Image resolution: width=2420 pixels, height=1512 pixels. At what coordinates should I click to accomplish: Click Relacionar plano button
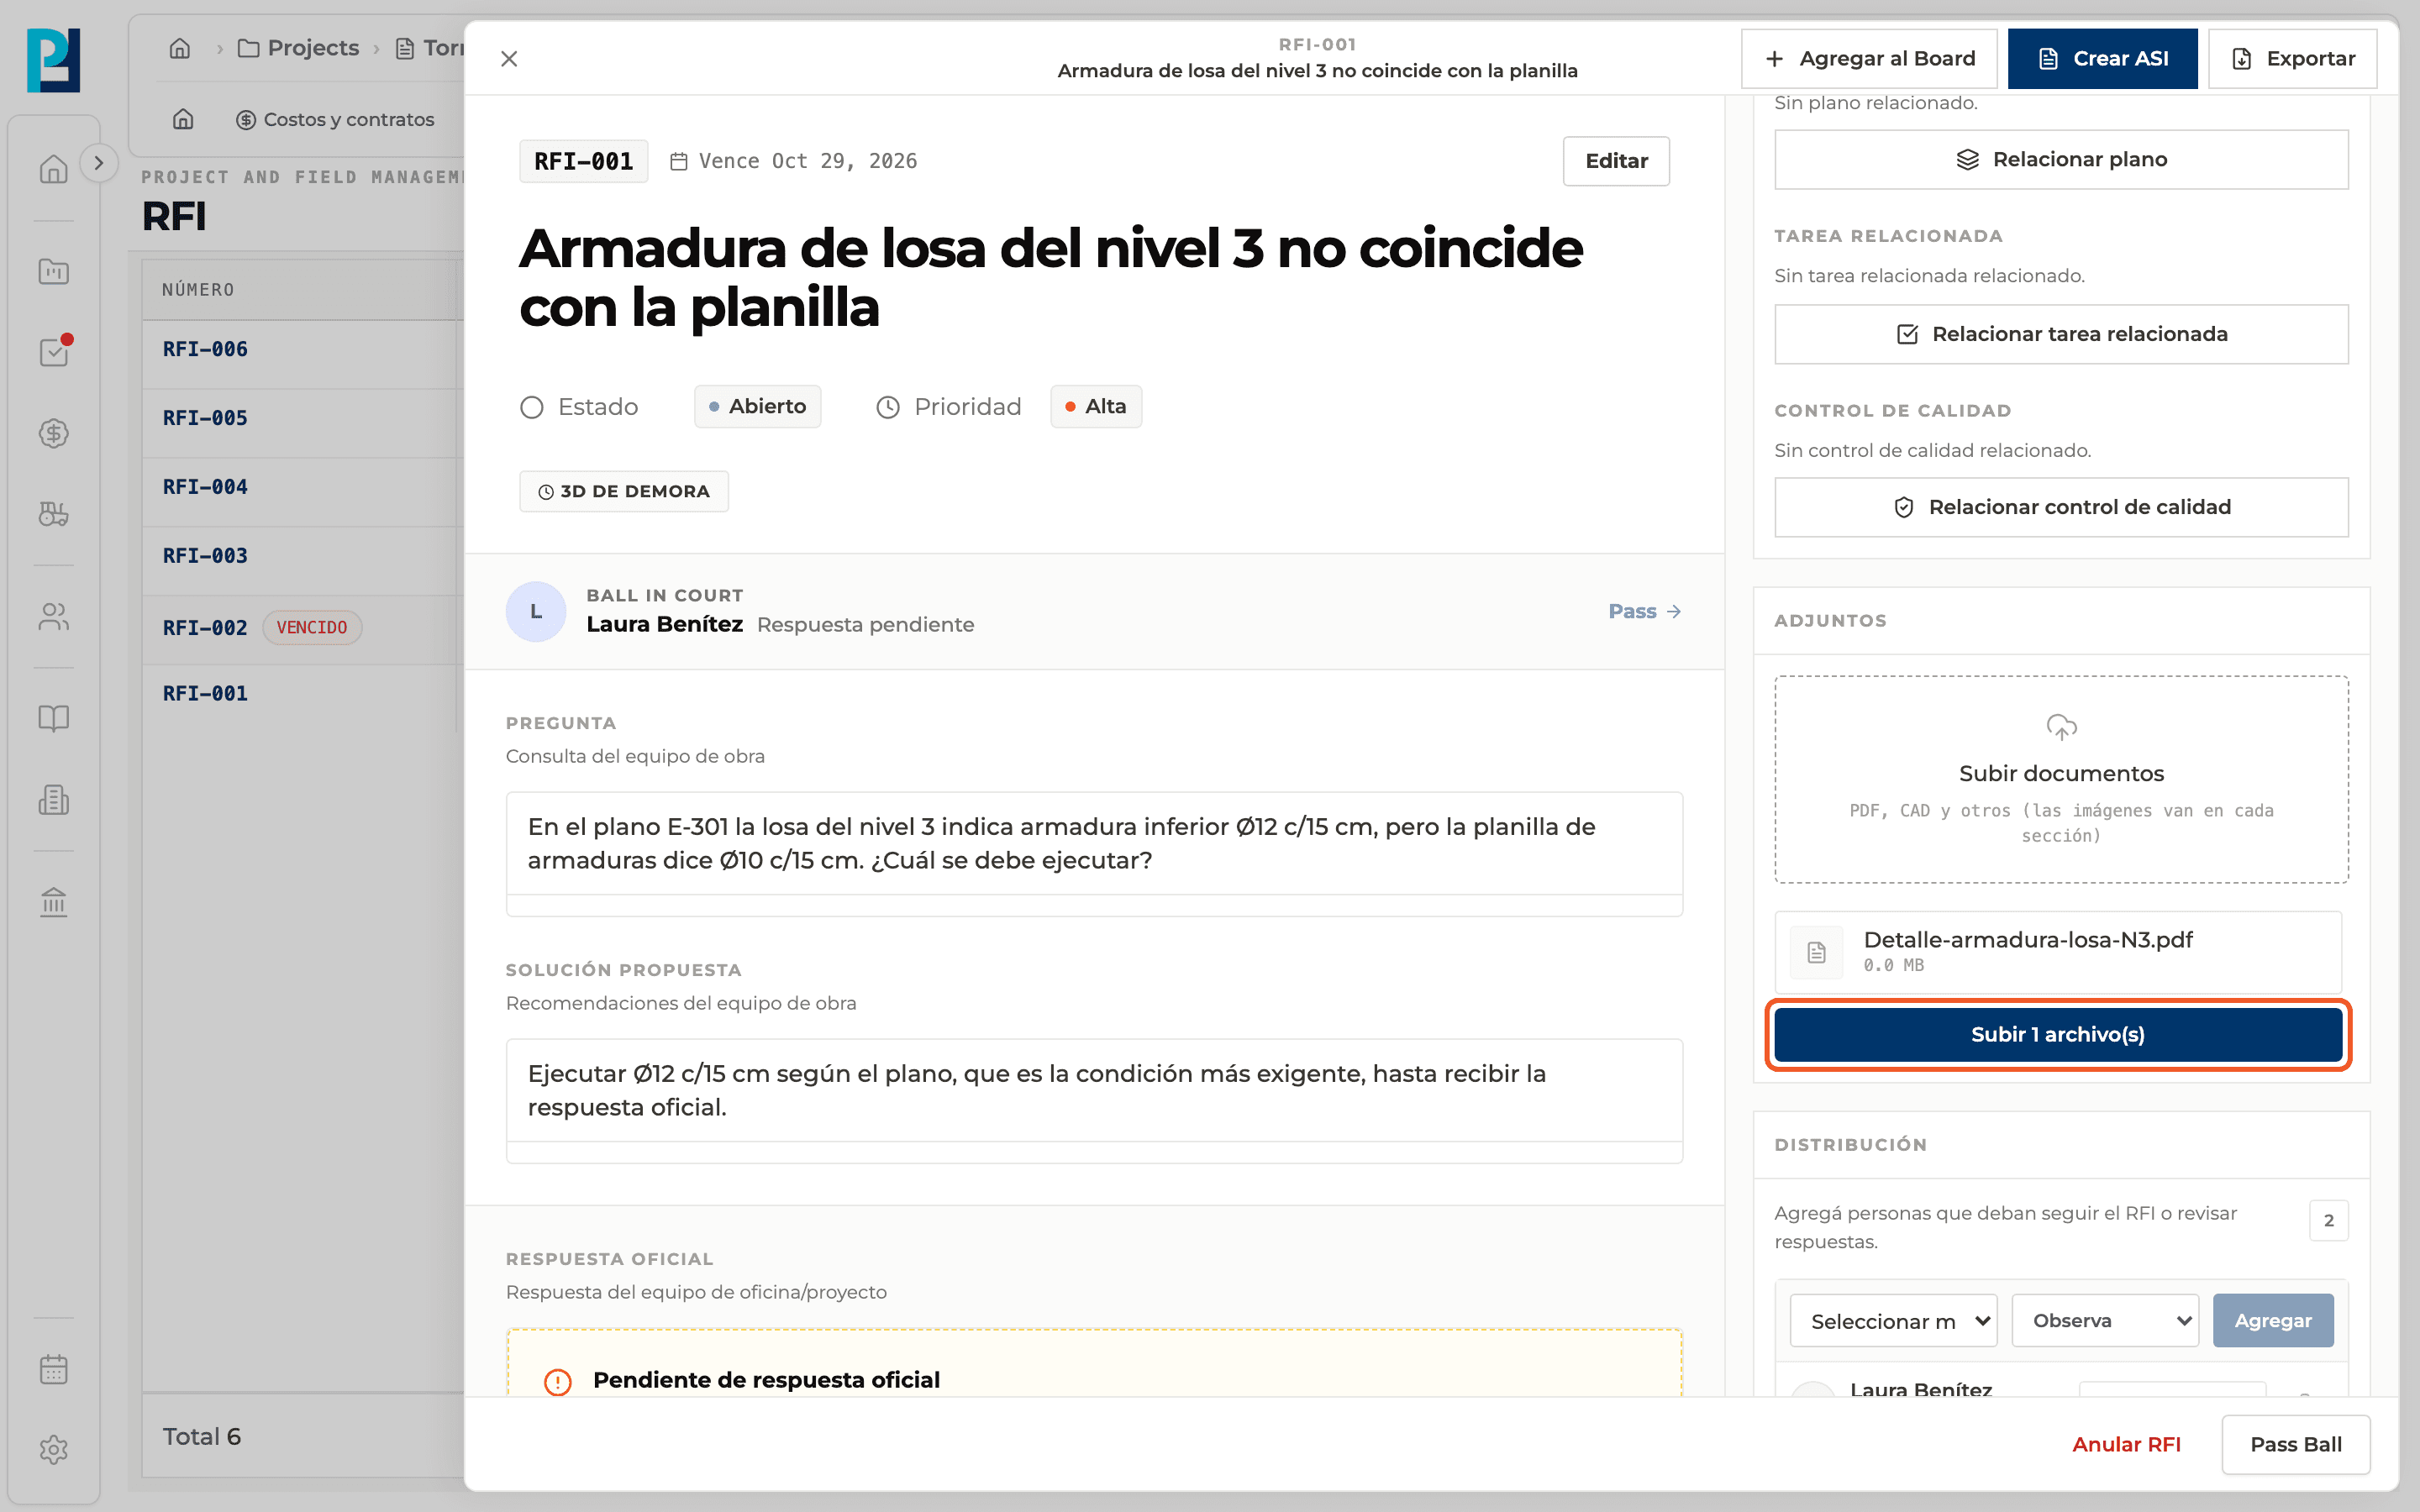[x=2061, y=159]
